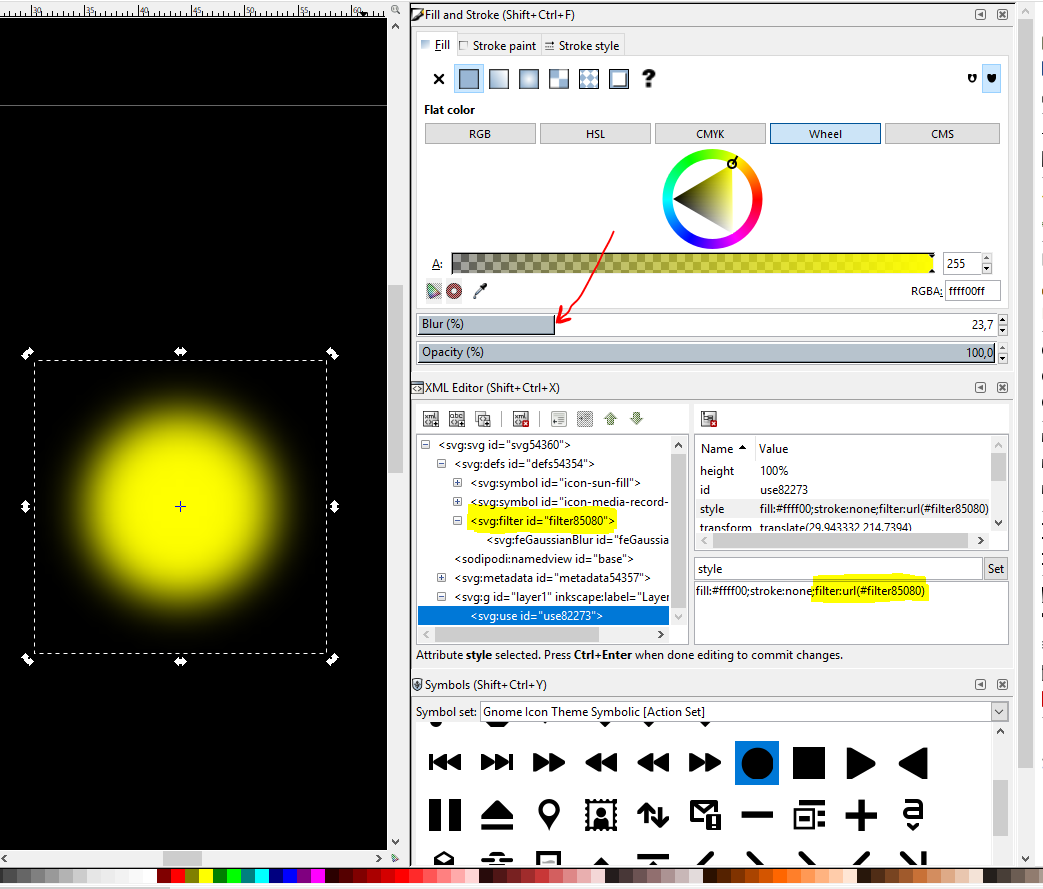Choose the linear gradient fill icon

[x=498, y=79]
